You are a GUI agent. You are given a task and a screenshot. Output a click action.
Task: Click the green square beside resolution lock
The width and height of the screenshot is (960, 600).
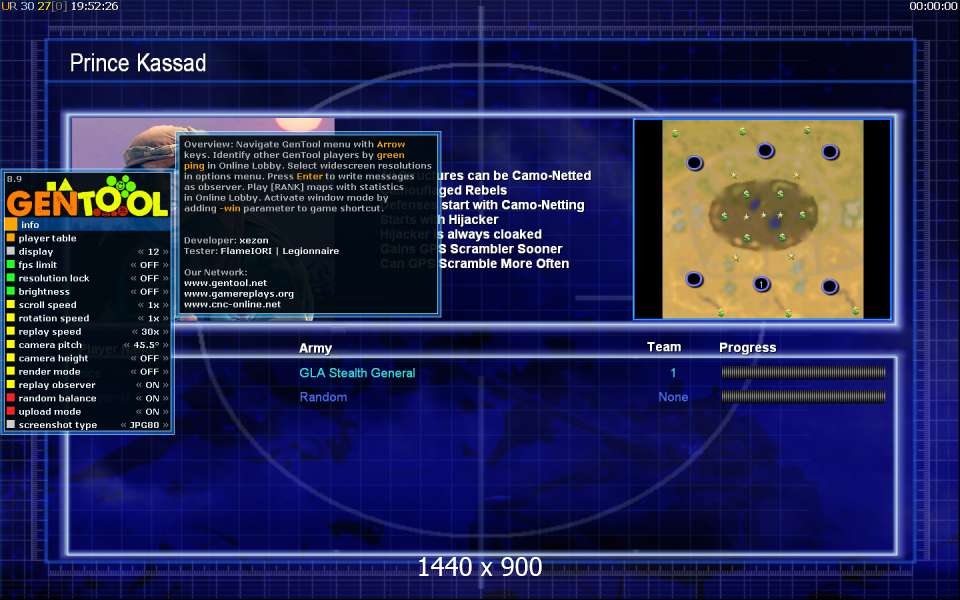(10, 278)
